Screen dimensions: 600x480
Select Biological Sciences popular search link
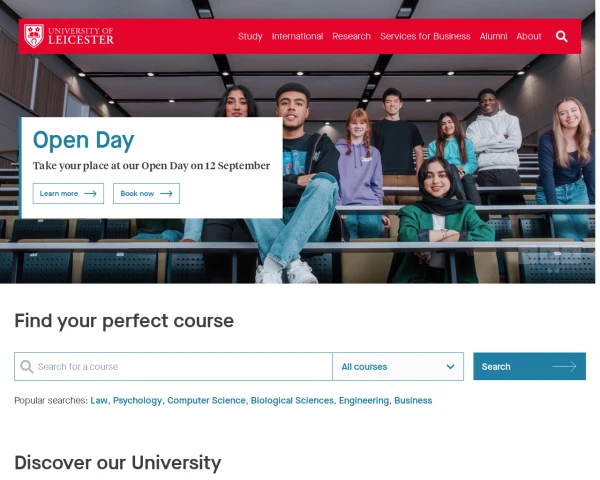pos(292,401)
